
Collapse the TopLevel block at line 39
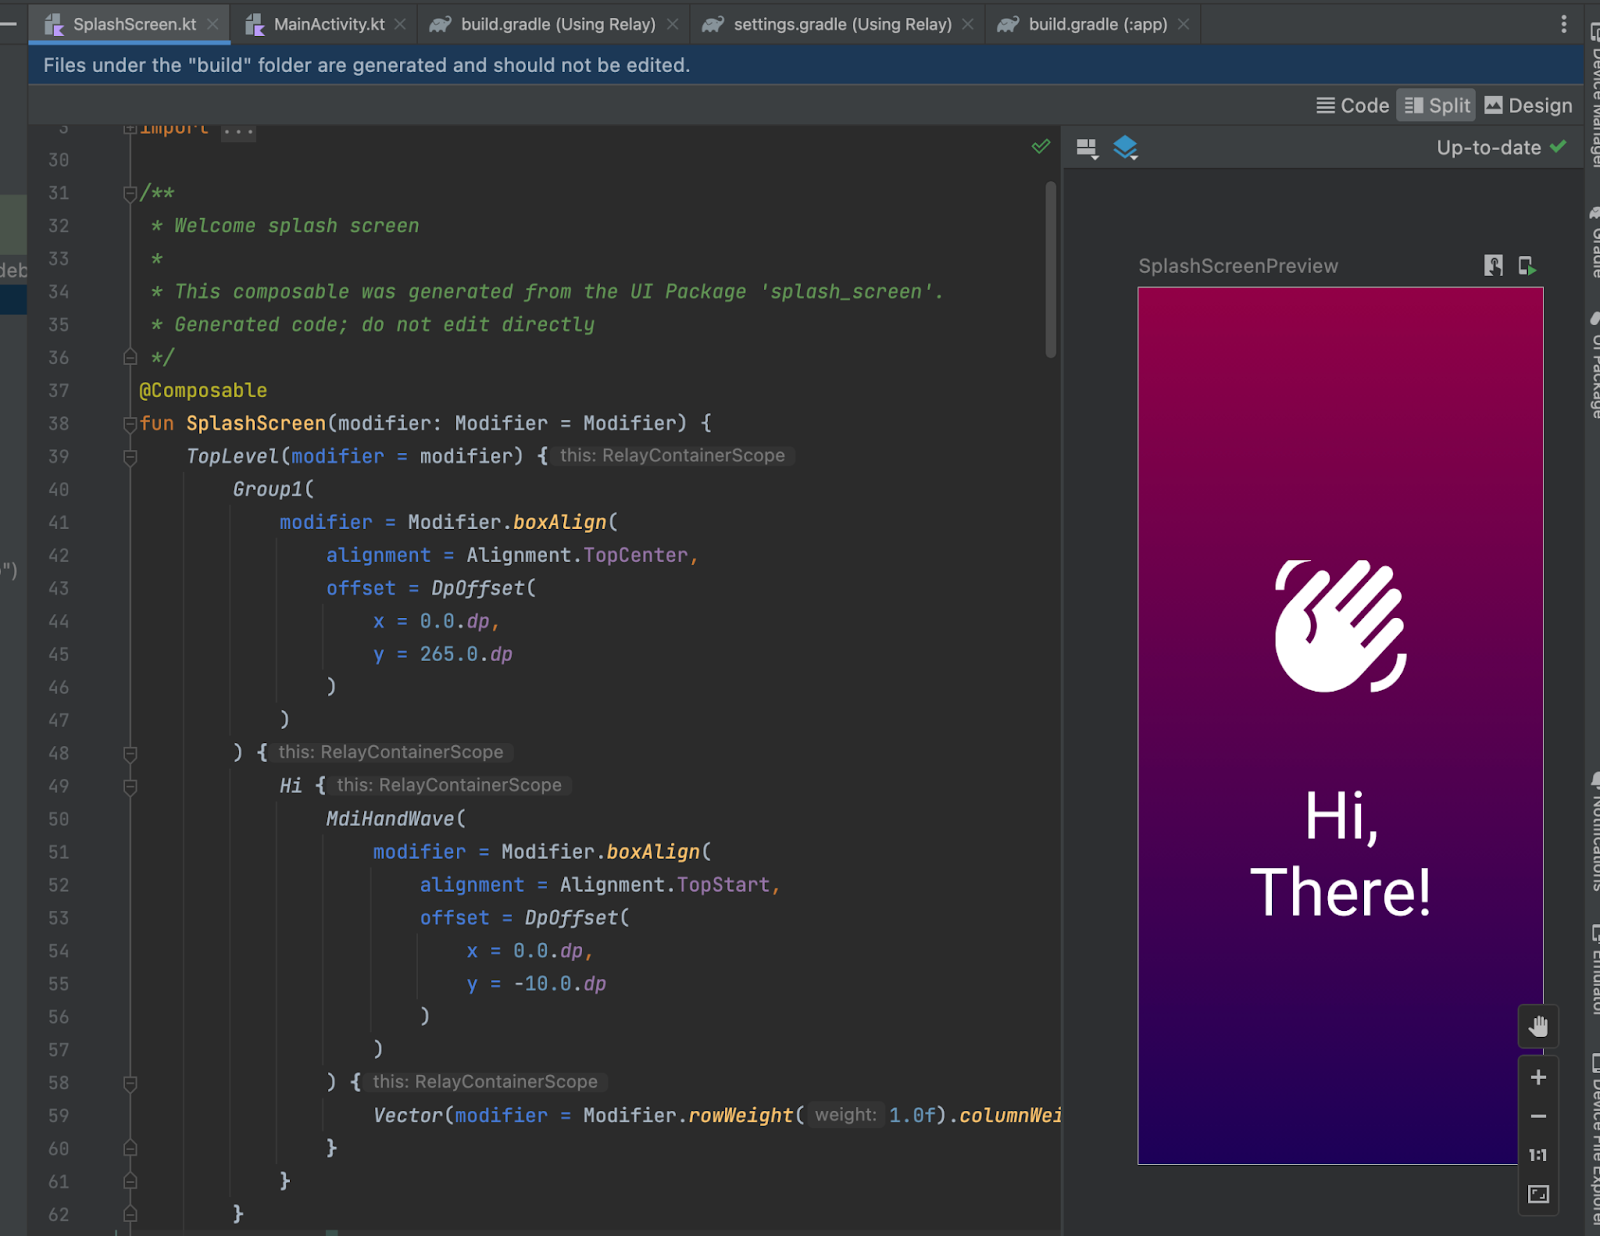click(130, 457)
